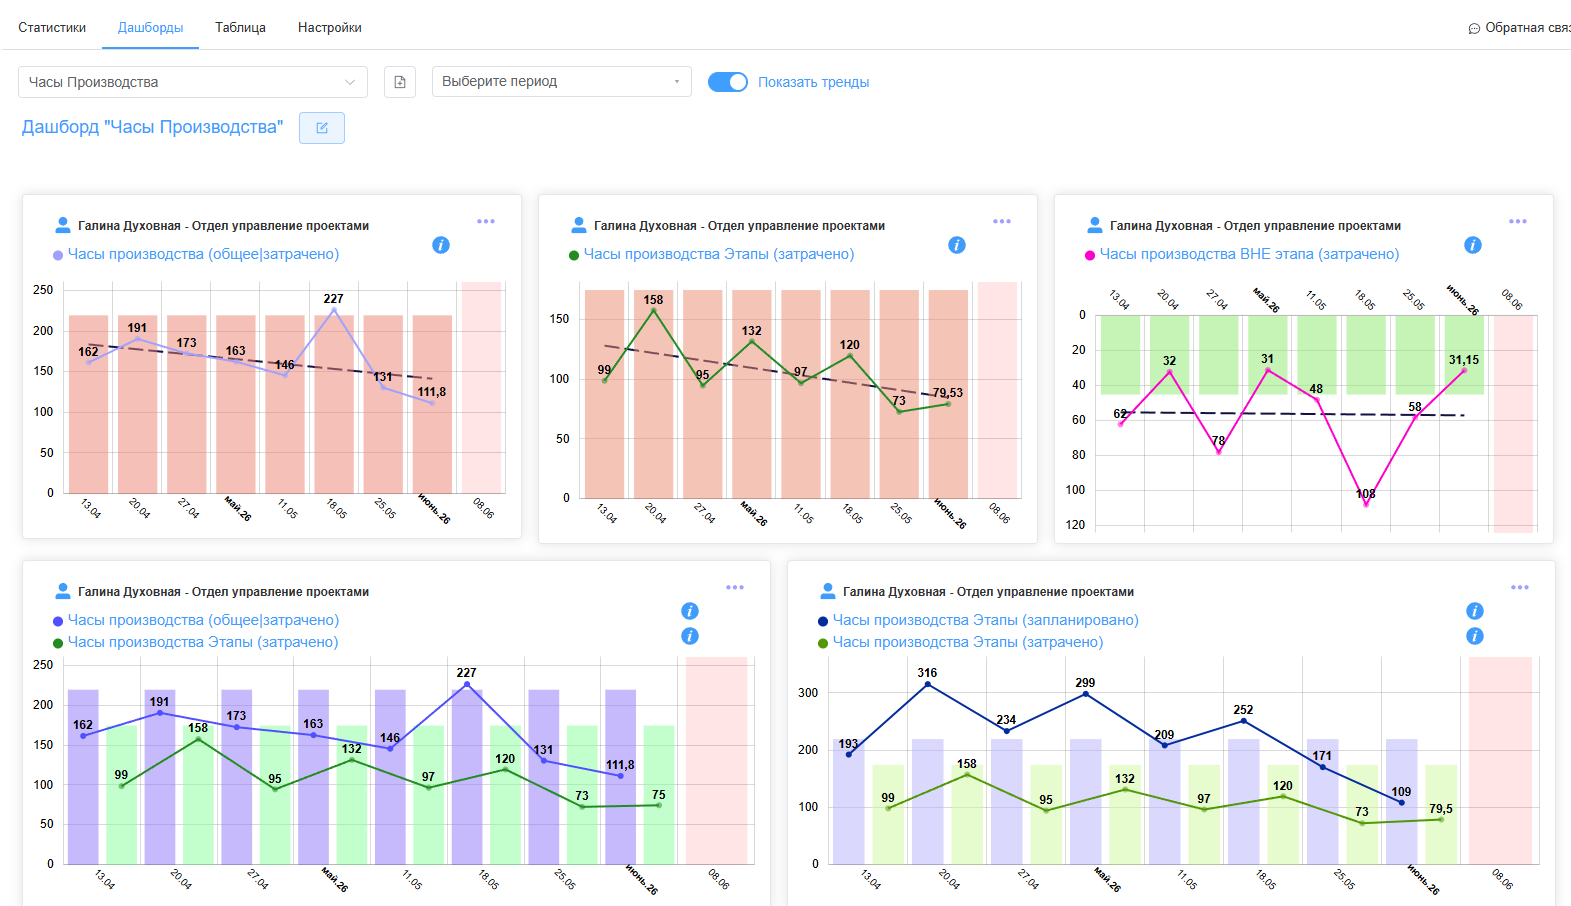Click user icon on the single-metric Этапы (затрачено) card
Screen dimensions: 1571x906
click(x=579, y=225)
